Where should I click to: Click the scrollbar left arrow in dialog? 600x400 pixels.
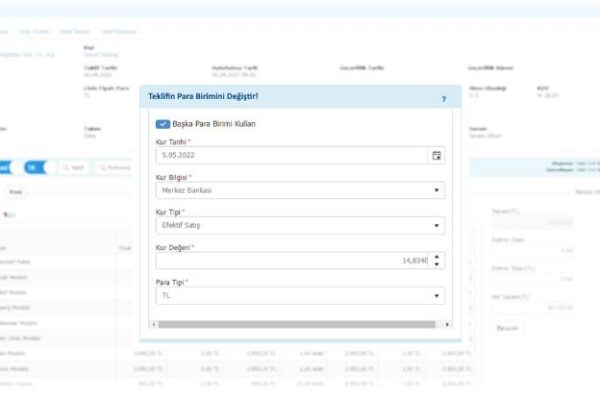tap(153, 324)
